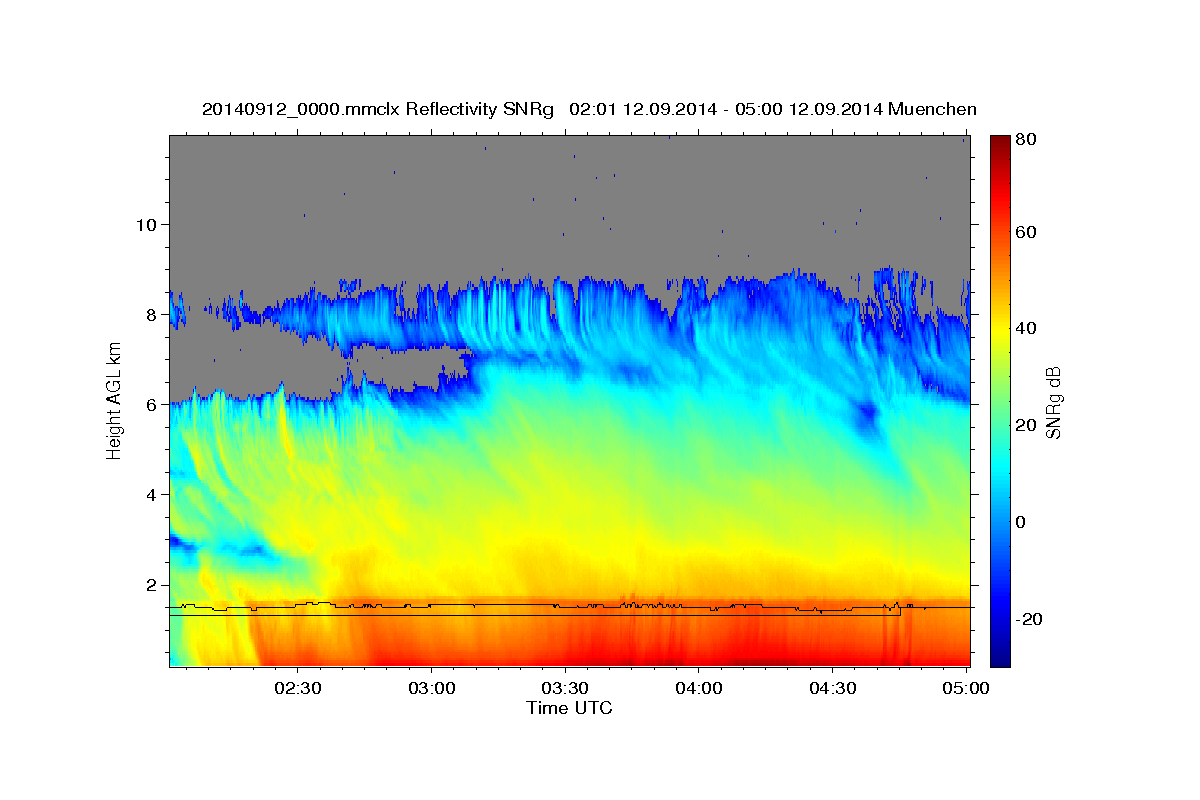Click the height axis label '4'
This screenshot has height=800, width=1200.
(x=150, y=495)
